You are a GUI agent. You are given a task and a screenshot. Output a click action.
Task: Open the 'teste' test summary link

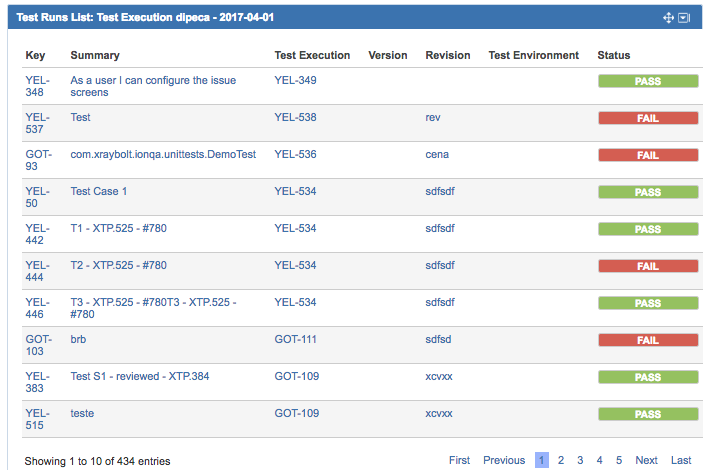[82, 413]
